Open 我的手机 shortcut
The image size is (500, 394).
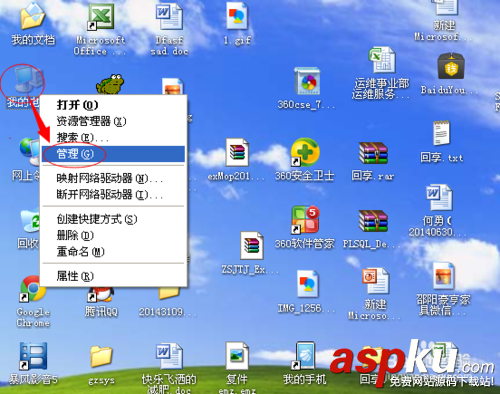[304, 356]
